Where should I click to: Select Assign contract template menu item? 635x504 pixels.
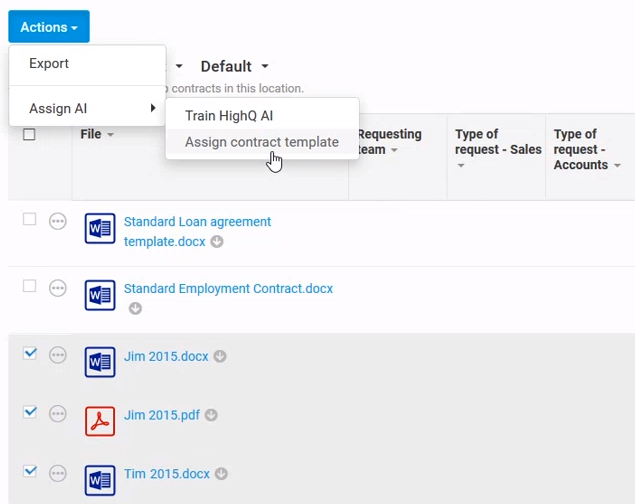click(x=261, y=142)
